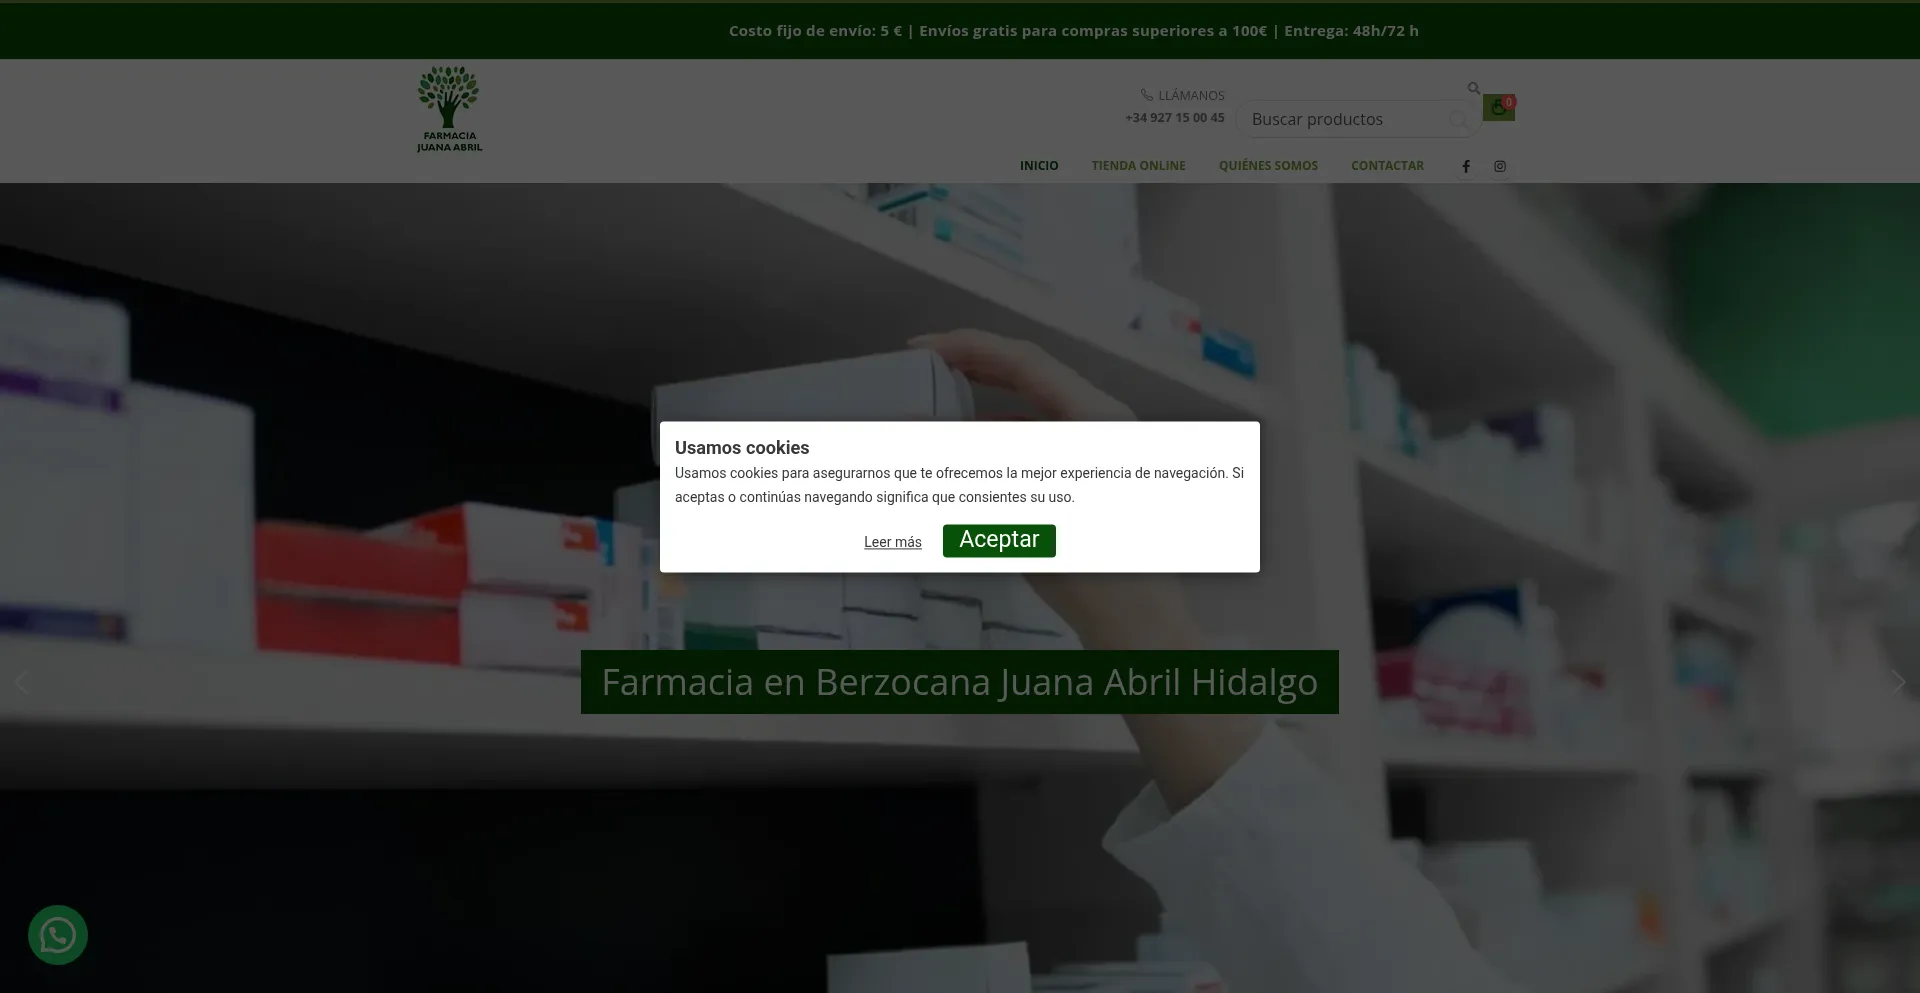Click the Farmacia Juana Abril tree logo

449,110
